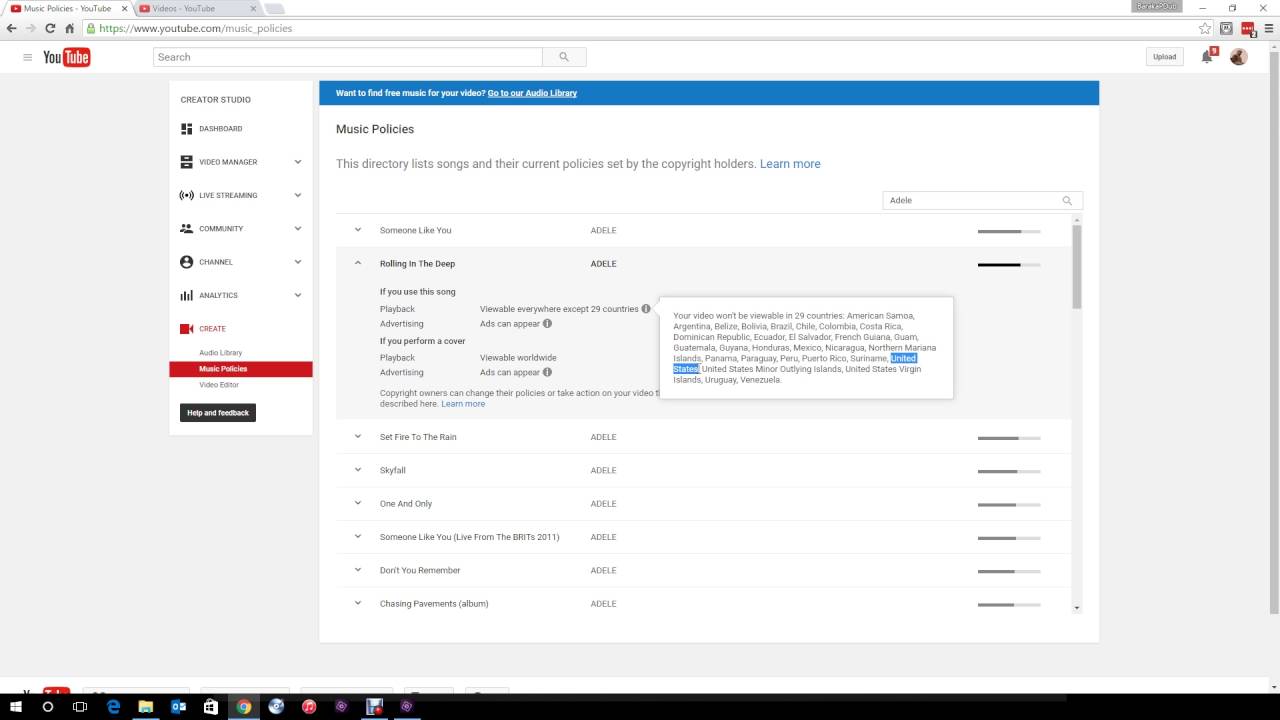Bookmark this page with the star icon

pos(1205,28)
